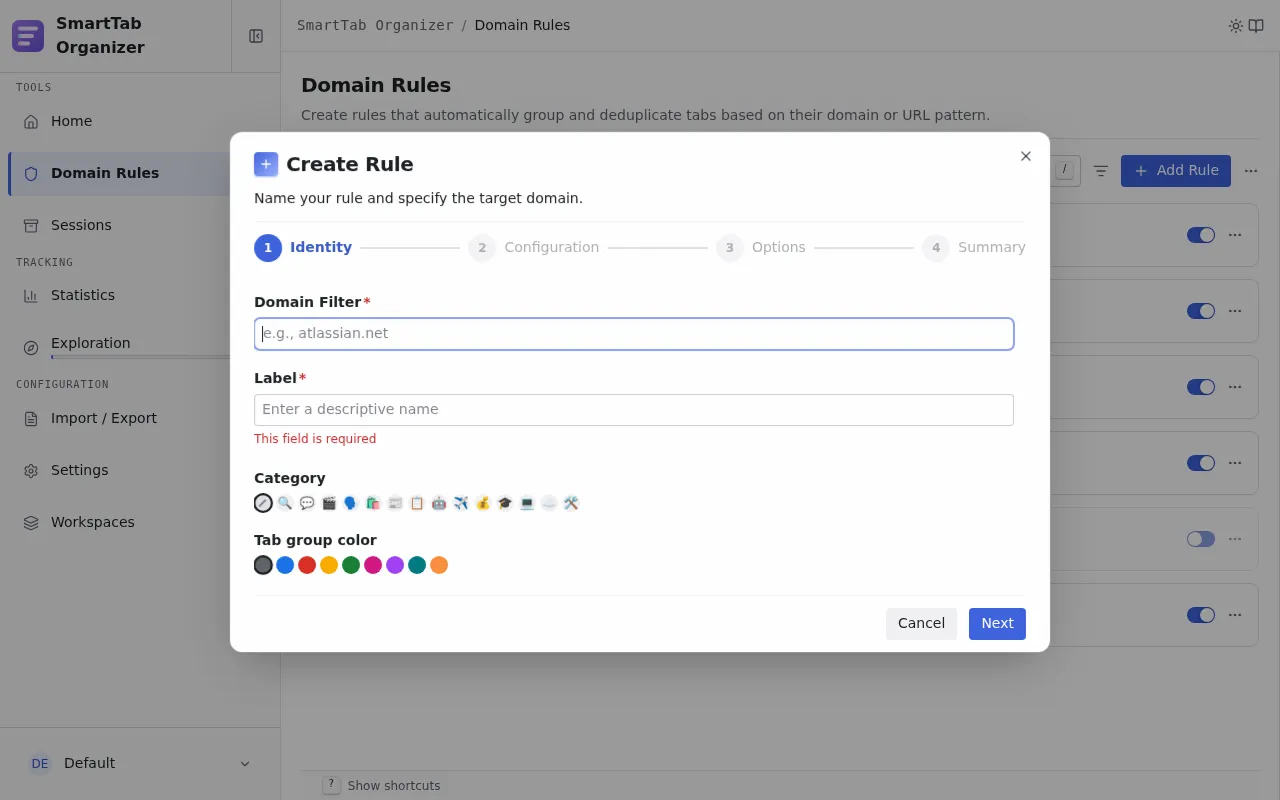Select the grey tab group color
The width and height of the screenshot is (1280, 800).
coord(263,565)
